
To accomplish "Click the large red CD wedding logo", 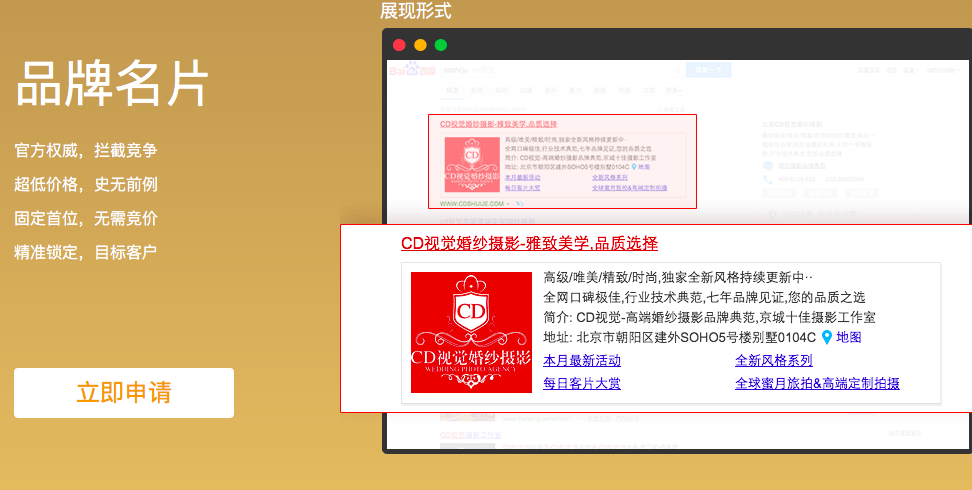I will pyautogui.click(x=470, y=333).
